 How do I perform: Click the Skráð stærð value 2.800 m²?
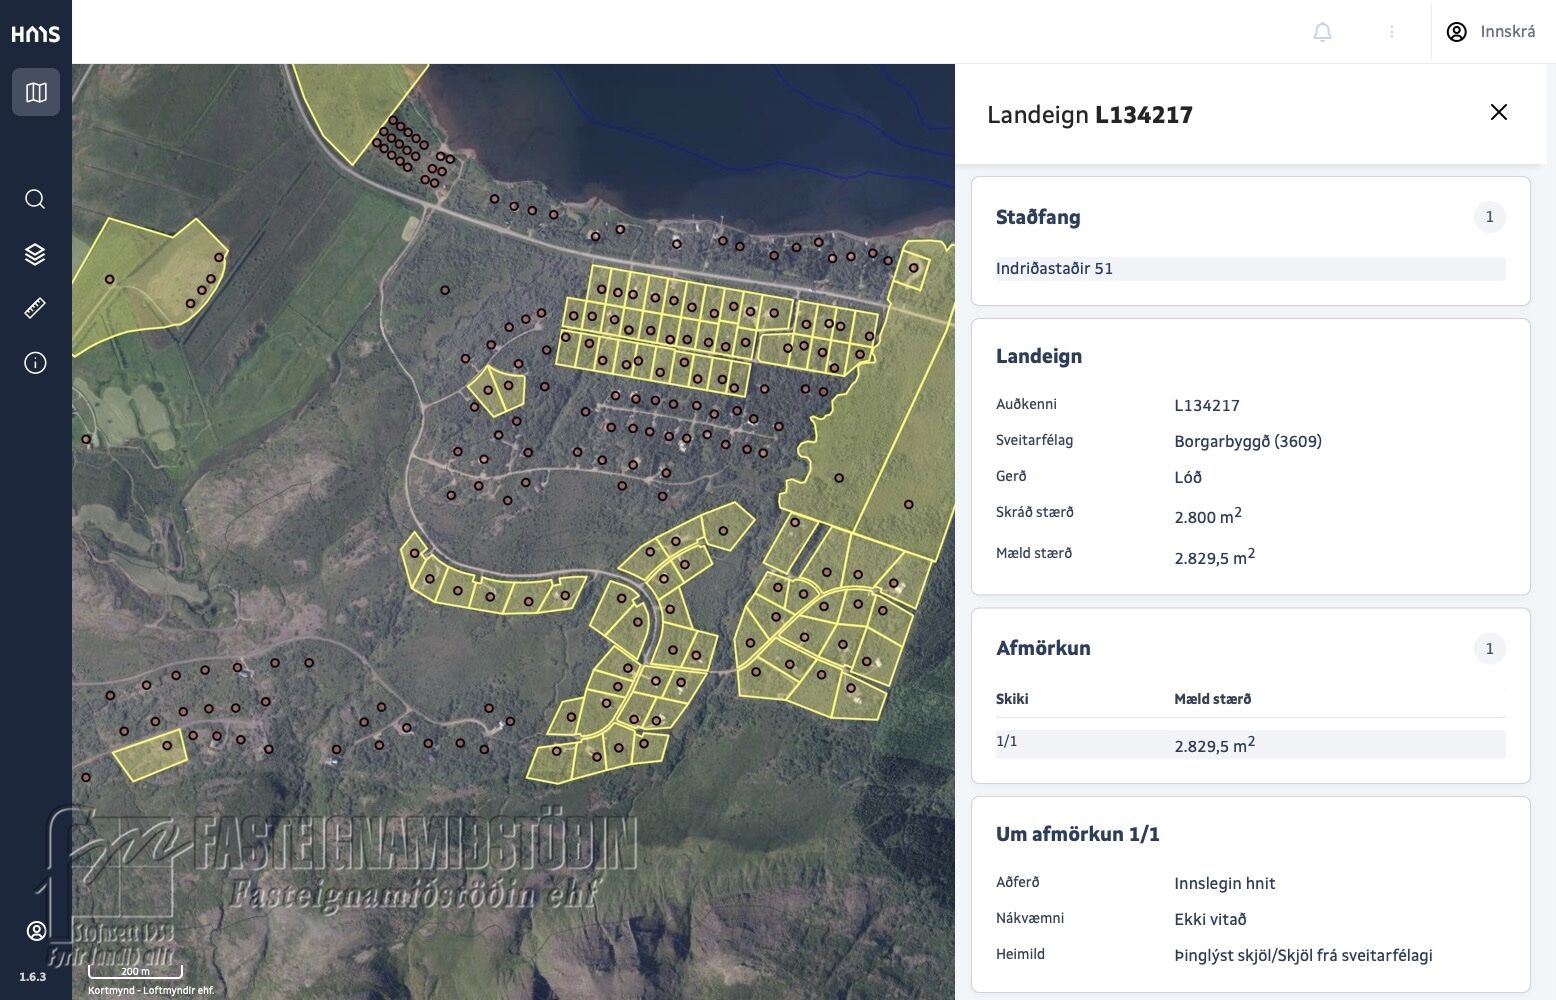tap(1208, 515)
